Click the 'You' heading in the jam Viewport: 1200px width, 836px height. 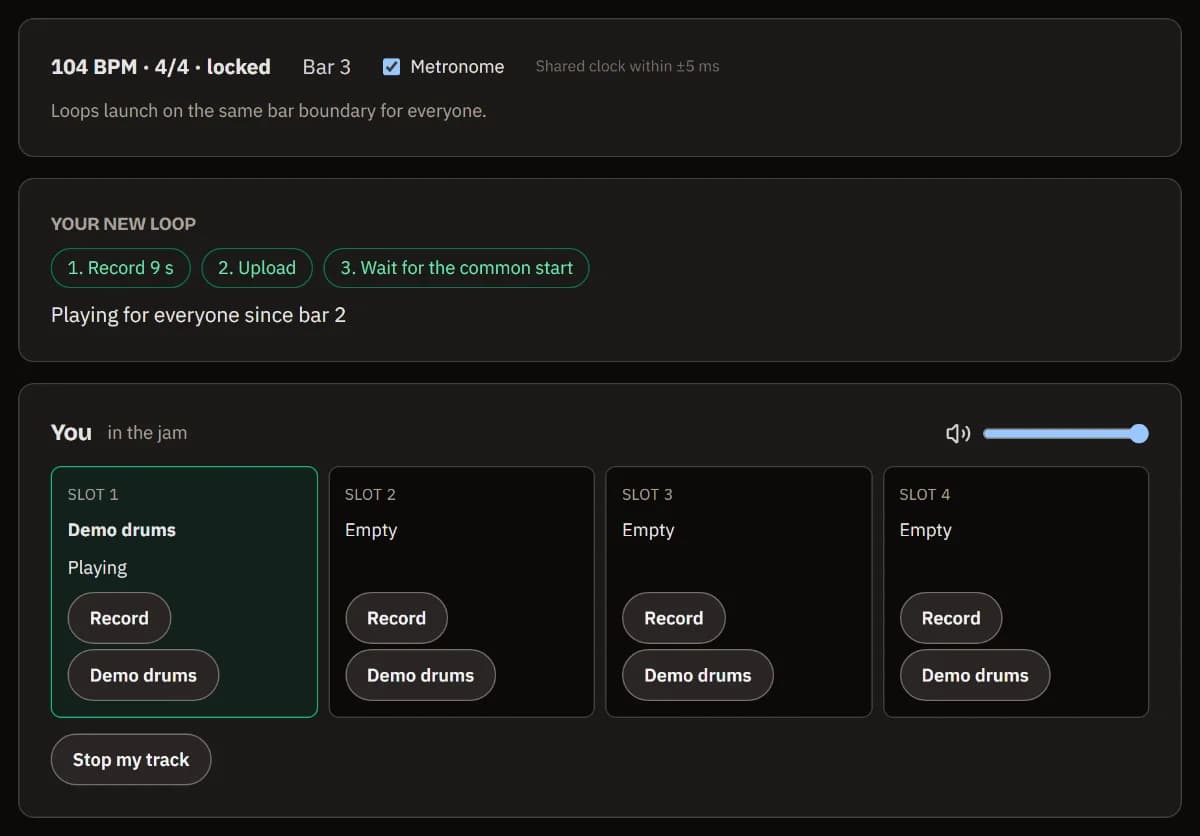click(71, 432)
